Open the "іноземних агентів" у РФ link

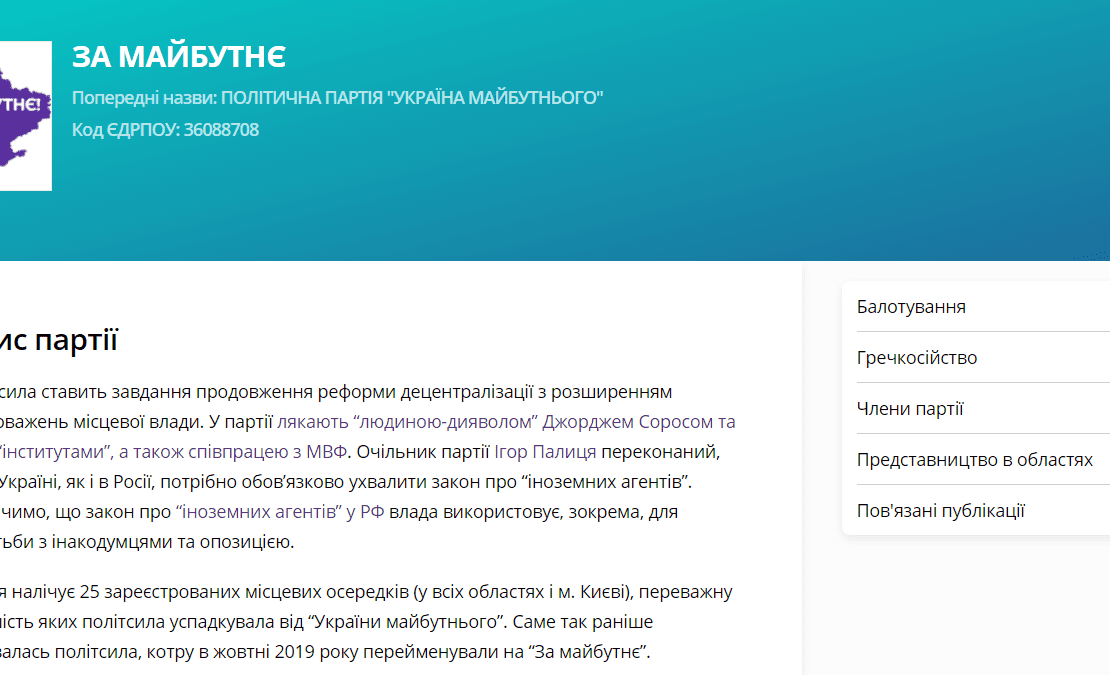tap(280, 512)
